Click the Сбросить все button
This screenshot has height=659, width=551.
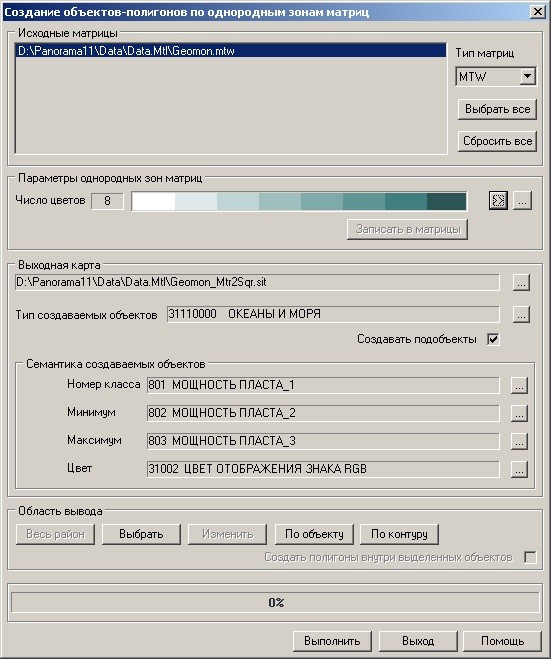[497, 141]
